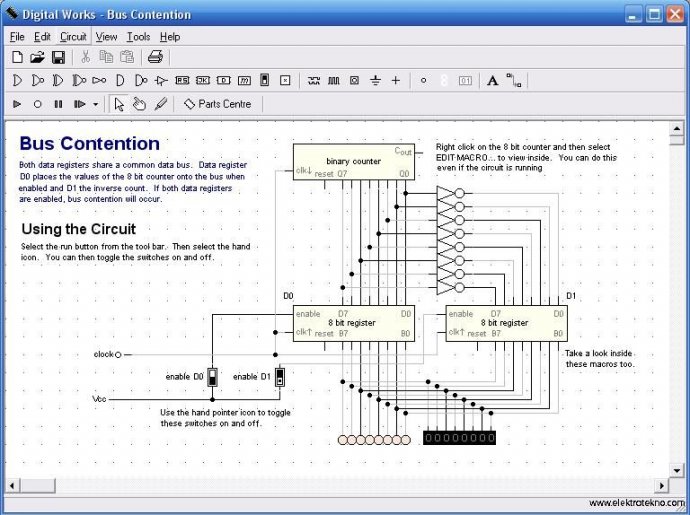
Task: Open the Parts Centre
Action: [218, 104]
